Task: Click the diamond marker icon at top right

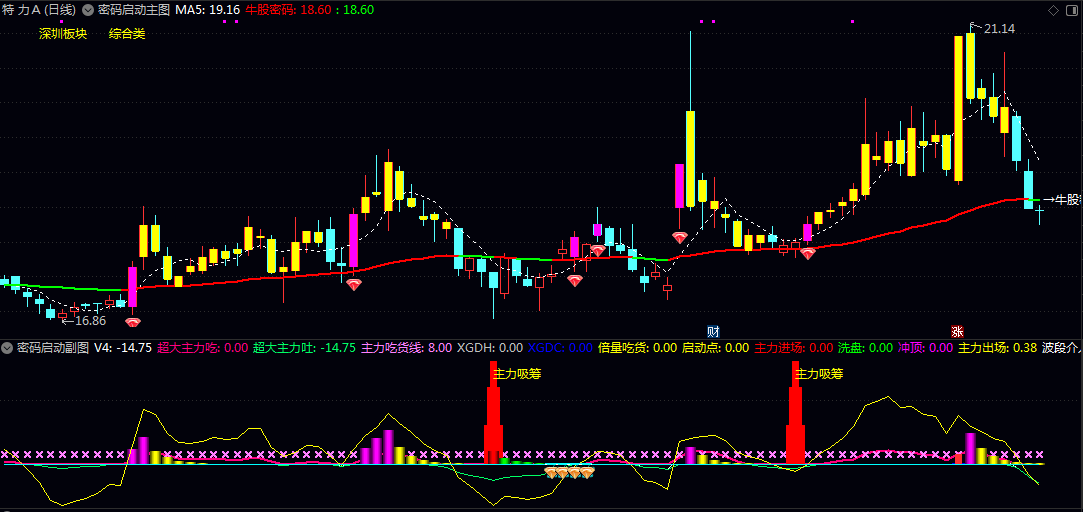Action: [1053, 10]
